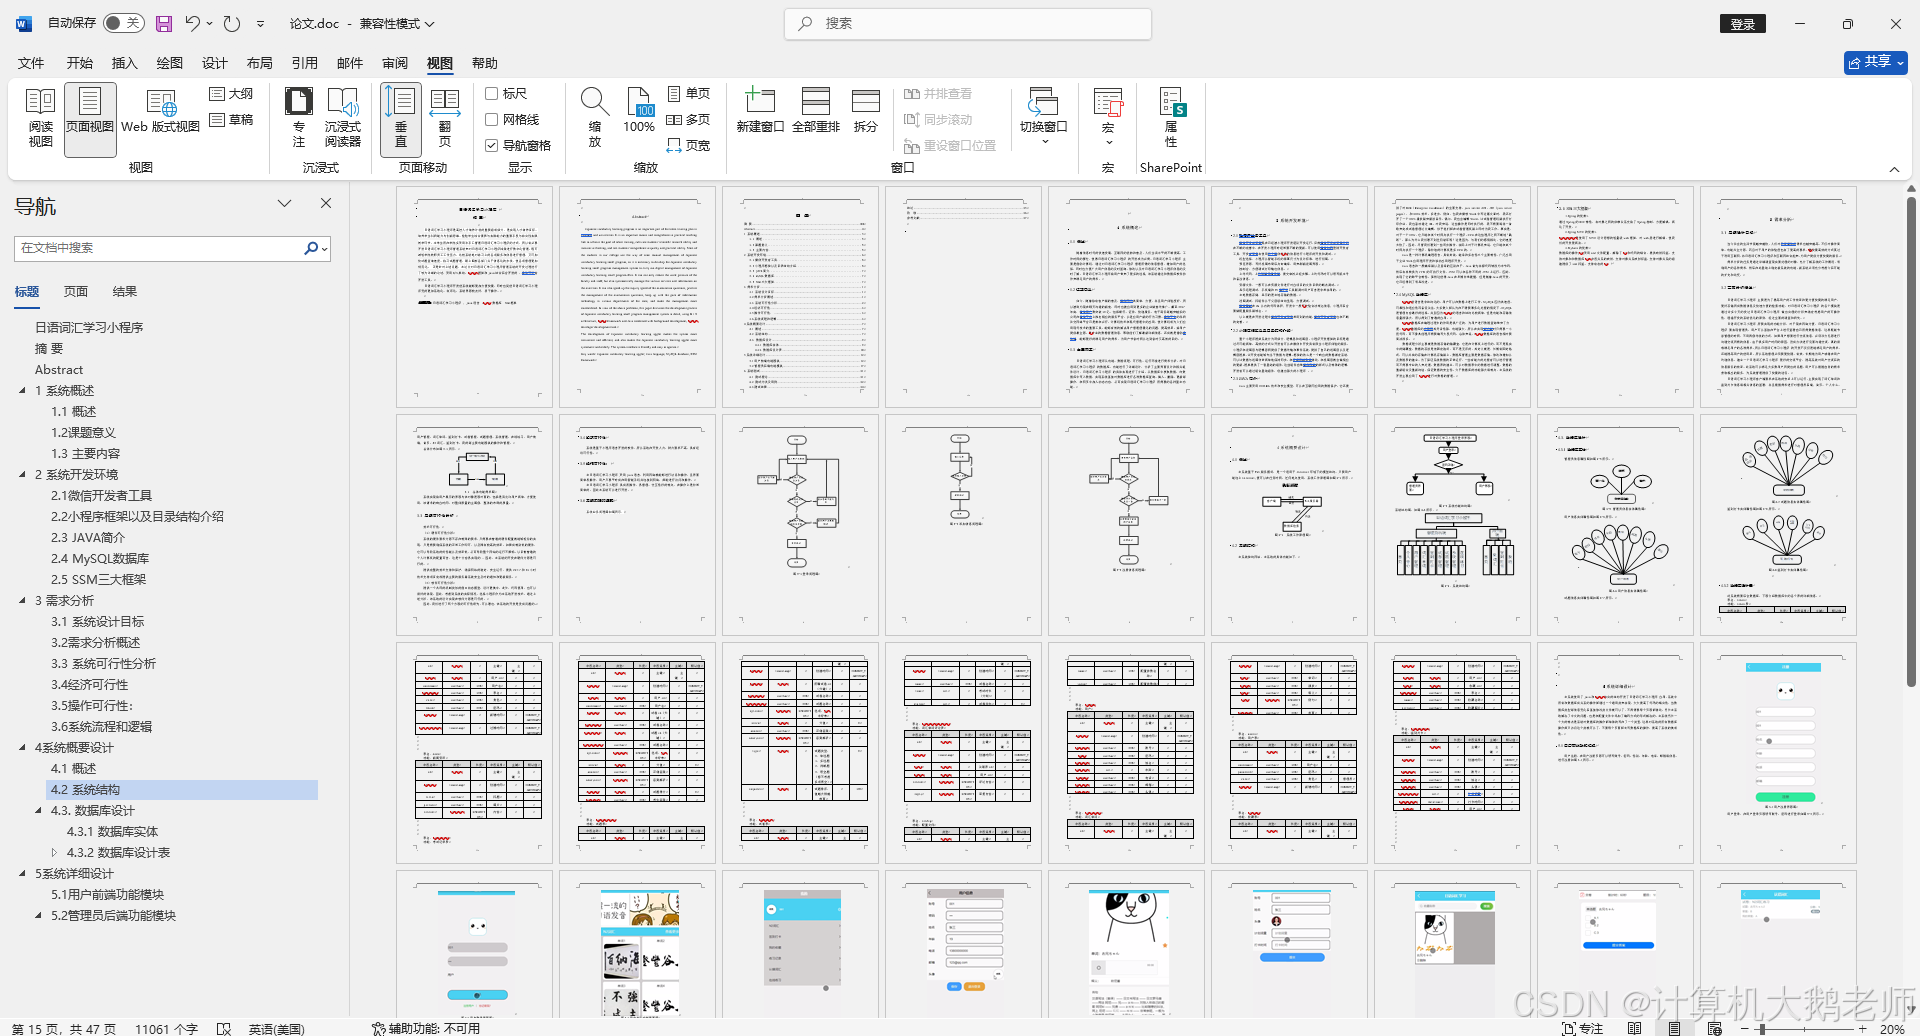Jump to the Abstract heading
Image resolution: width=1920 pixels, height=1036 pixels.
(x=59, y=370)
